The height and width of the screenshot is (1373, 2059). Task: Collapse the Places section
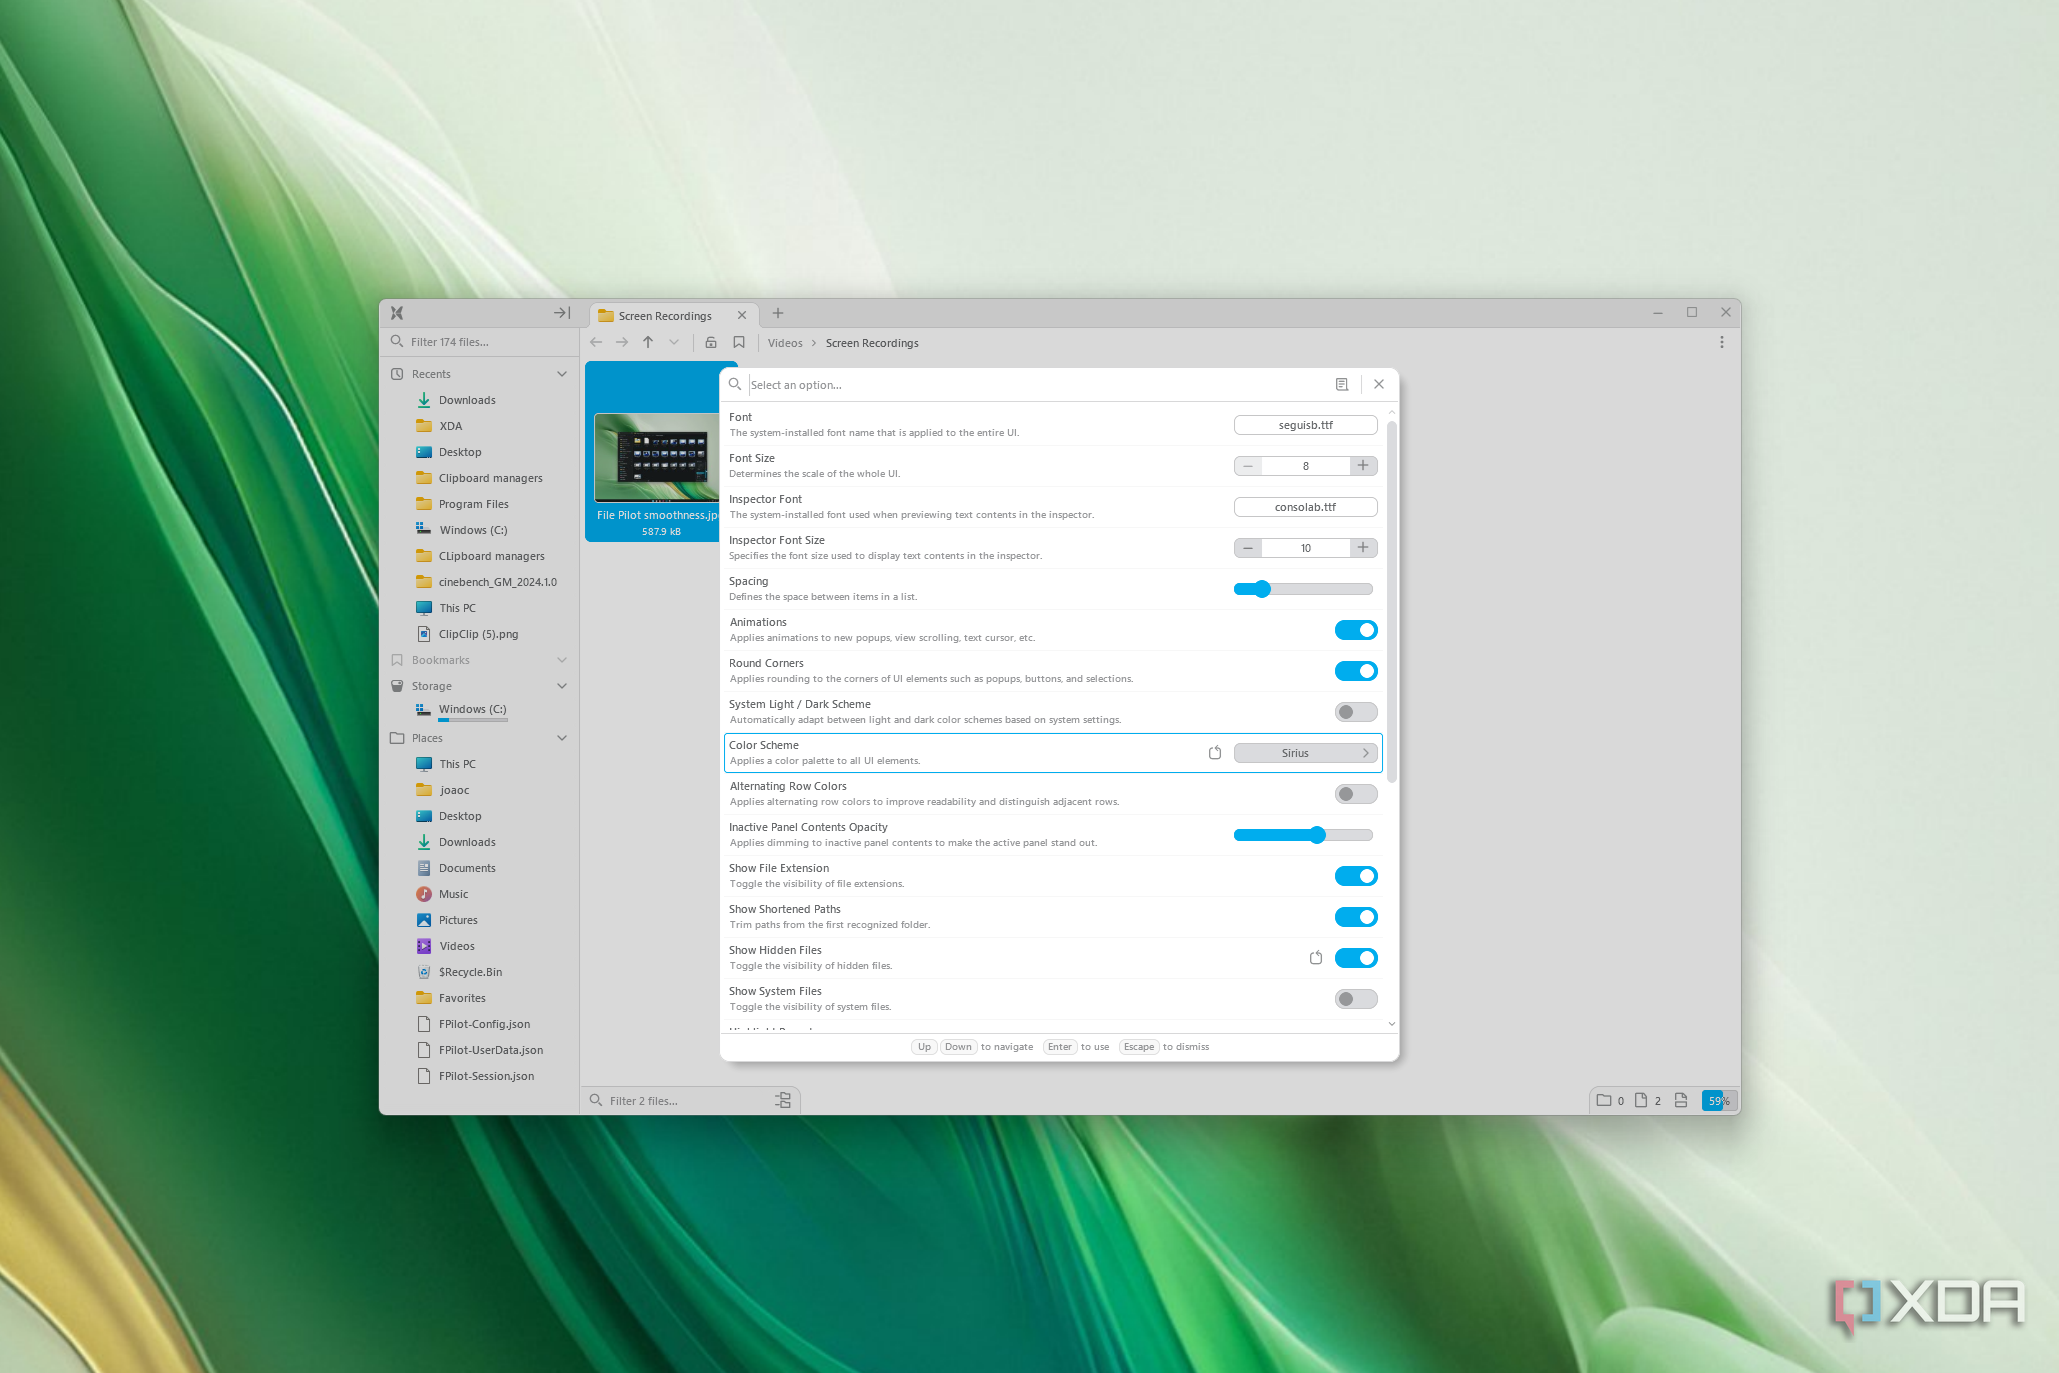pos(562,738)
